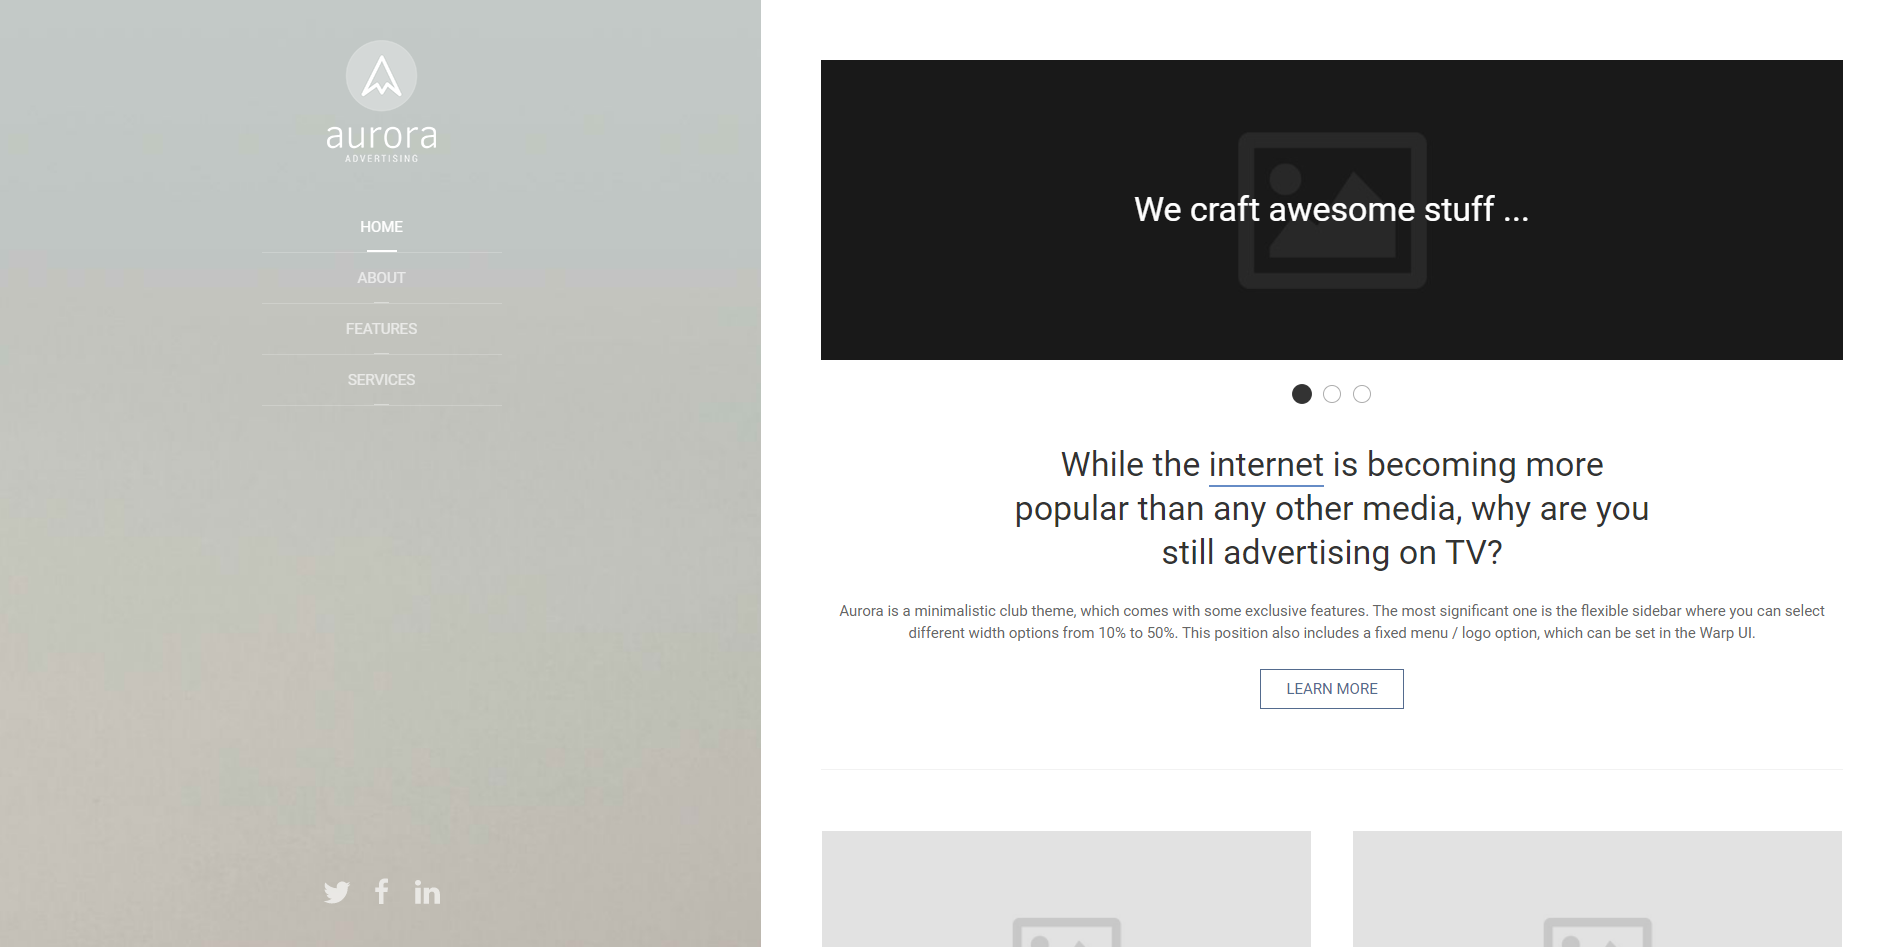Image resolution: width=1902 pixels, height=947 pixels.
Task: Select the first slideshow dot
Action: point(1302,394)
